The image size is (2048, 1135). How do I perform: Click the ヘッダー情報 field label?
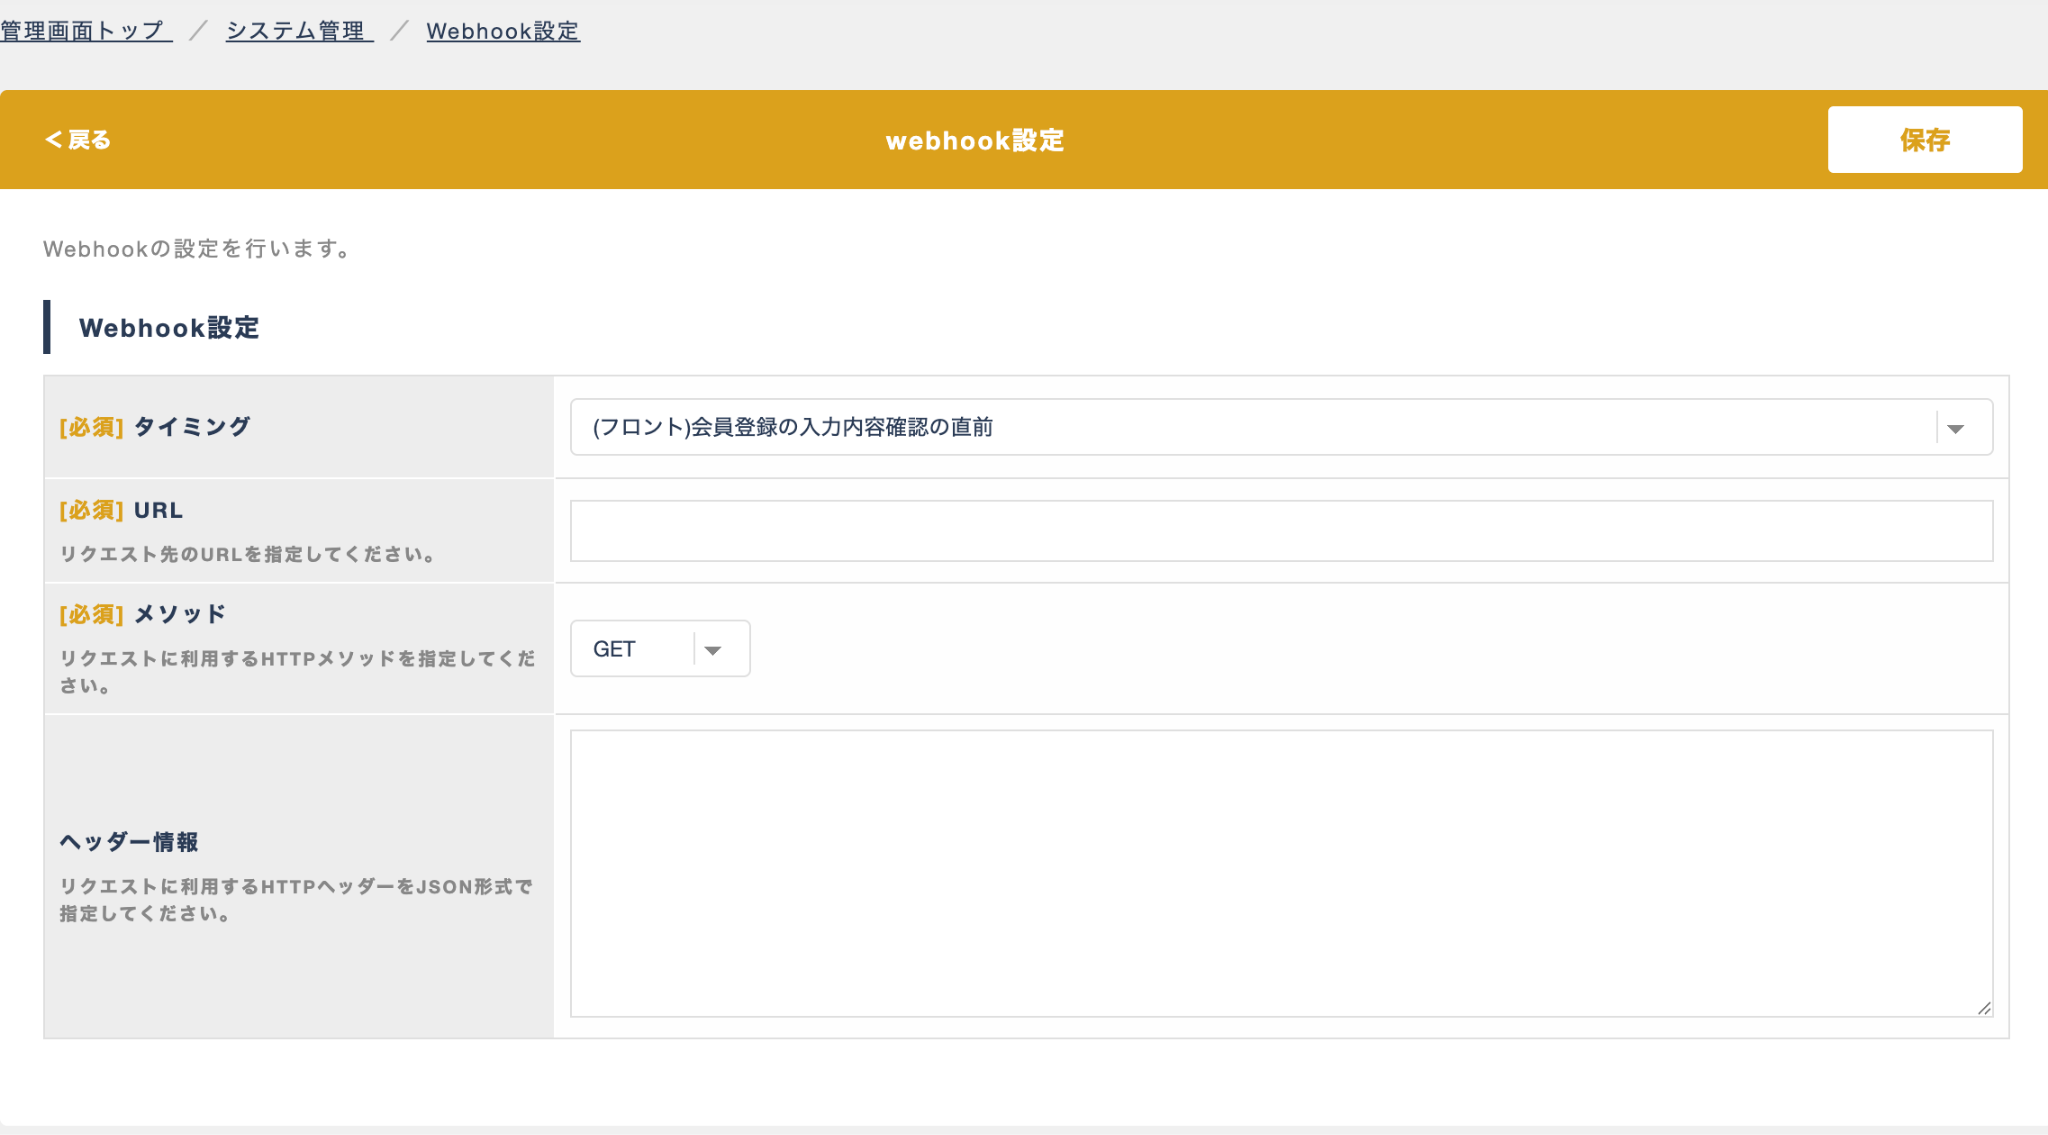click(x=129, y=842)
